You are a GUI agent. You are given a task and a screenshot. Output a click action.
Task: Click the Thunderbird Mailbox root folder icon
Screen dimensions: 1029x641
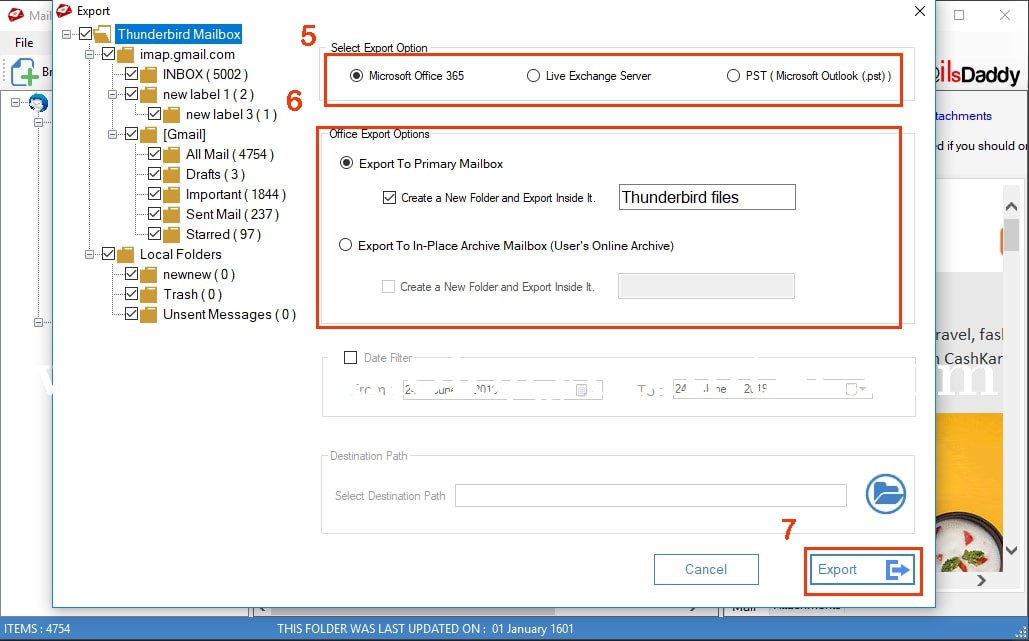tap(102, 34)
